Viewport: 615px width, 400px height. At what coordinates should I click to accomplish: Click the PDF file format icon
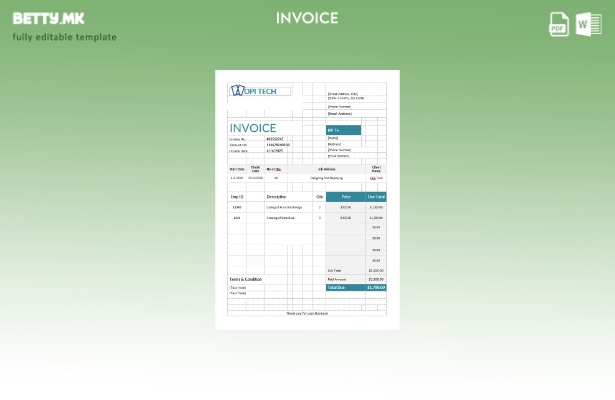coord(559,24)
